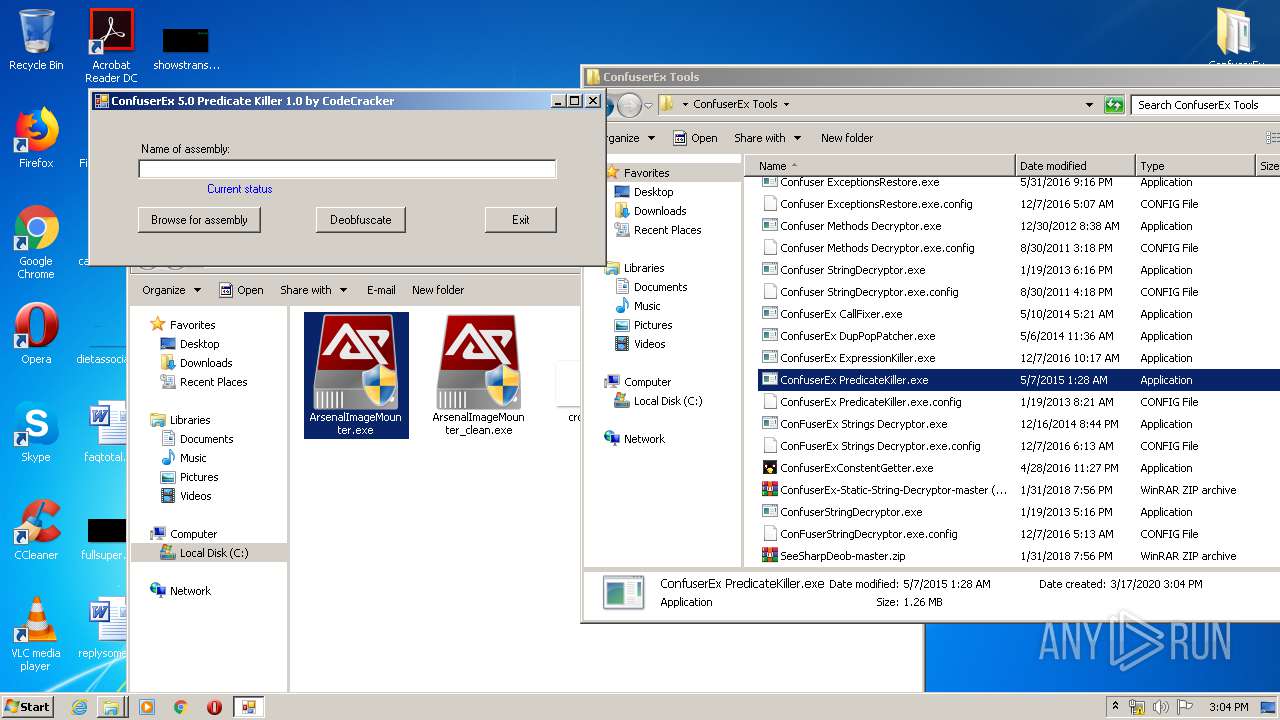Open Organize dropdown in rear explorer window

[171, 290]
